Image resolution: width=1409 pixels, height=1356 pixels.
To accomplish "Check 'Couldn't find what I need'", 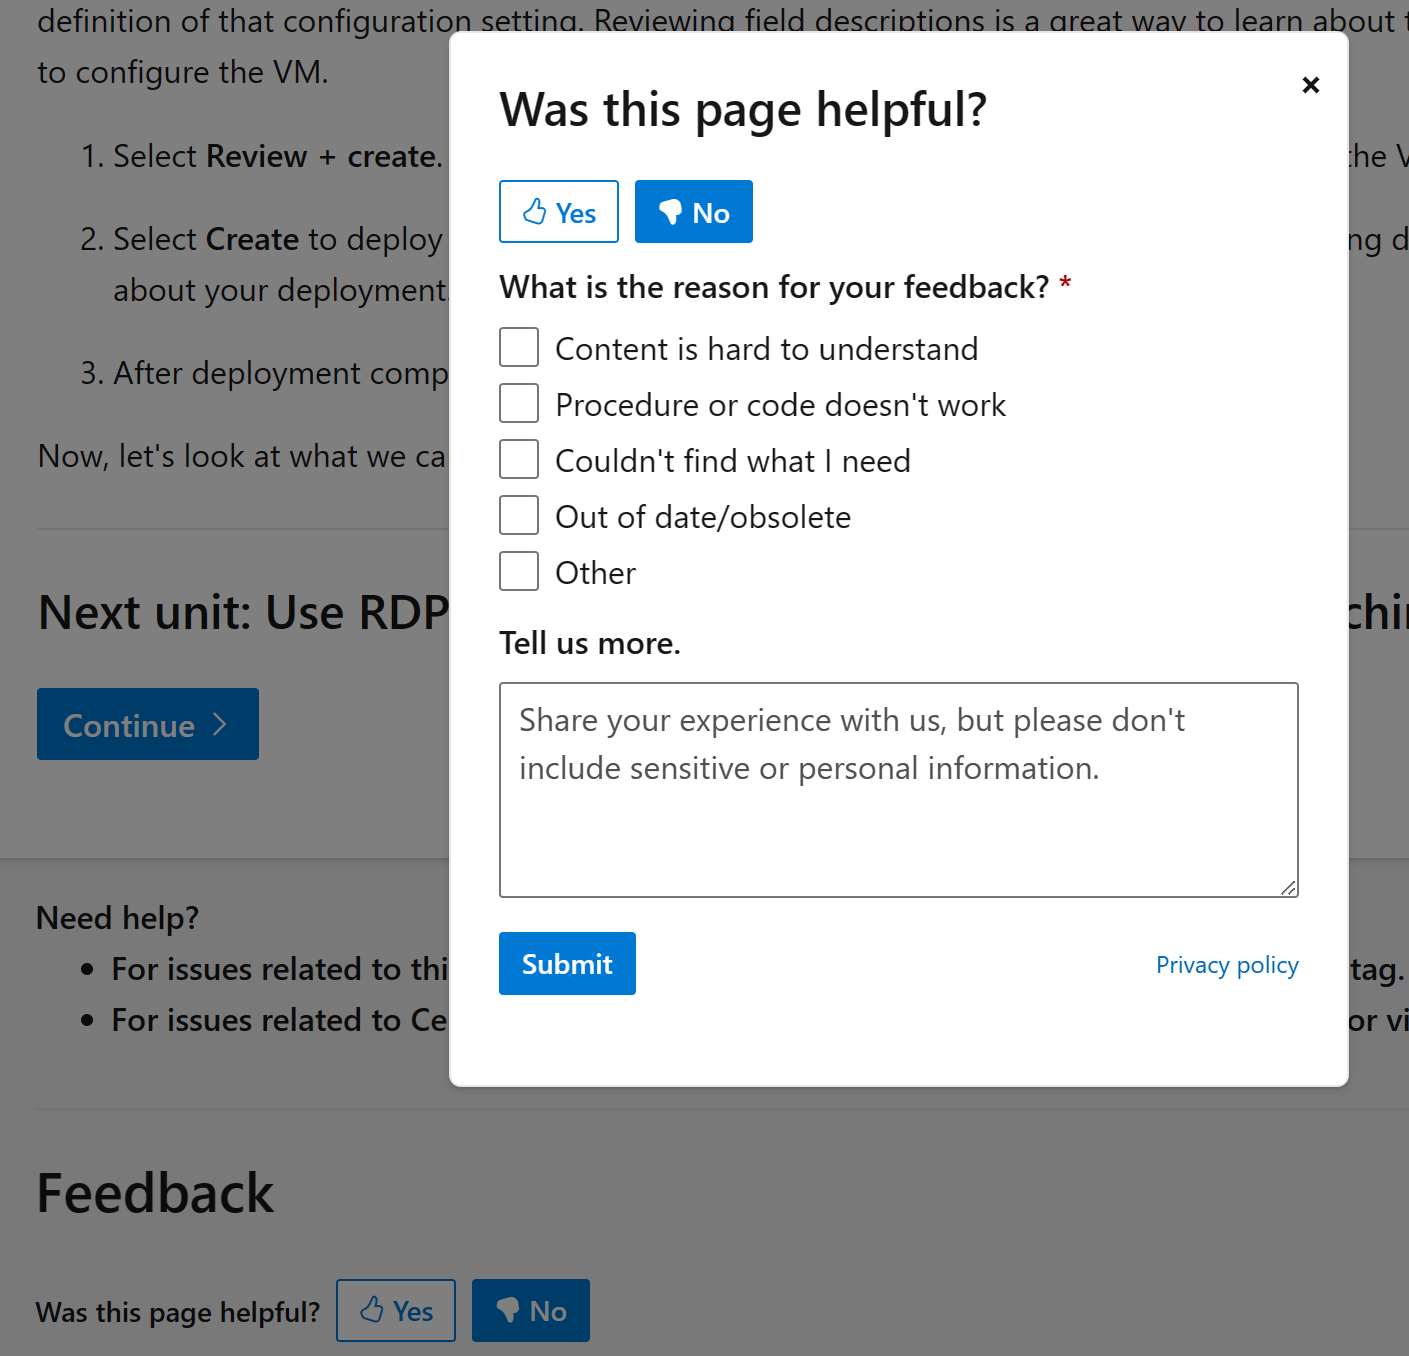I will click(519, 459).
